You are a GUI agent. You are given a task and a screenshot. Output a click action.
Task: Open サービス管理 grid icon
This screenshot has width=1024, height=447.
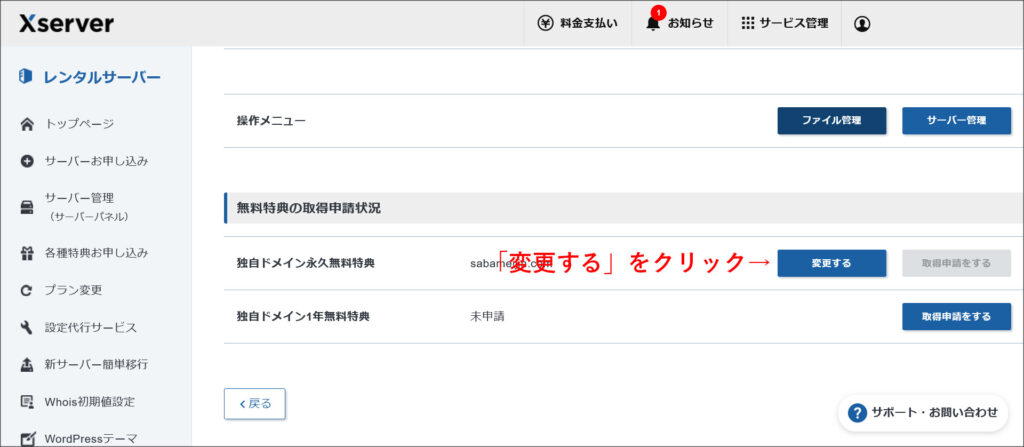pyautogui.click(x=748, y=24)
